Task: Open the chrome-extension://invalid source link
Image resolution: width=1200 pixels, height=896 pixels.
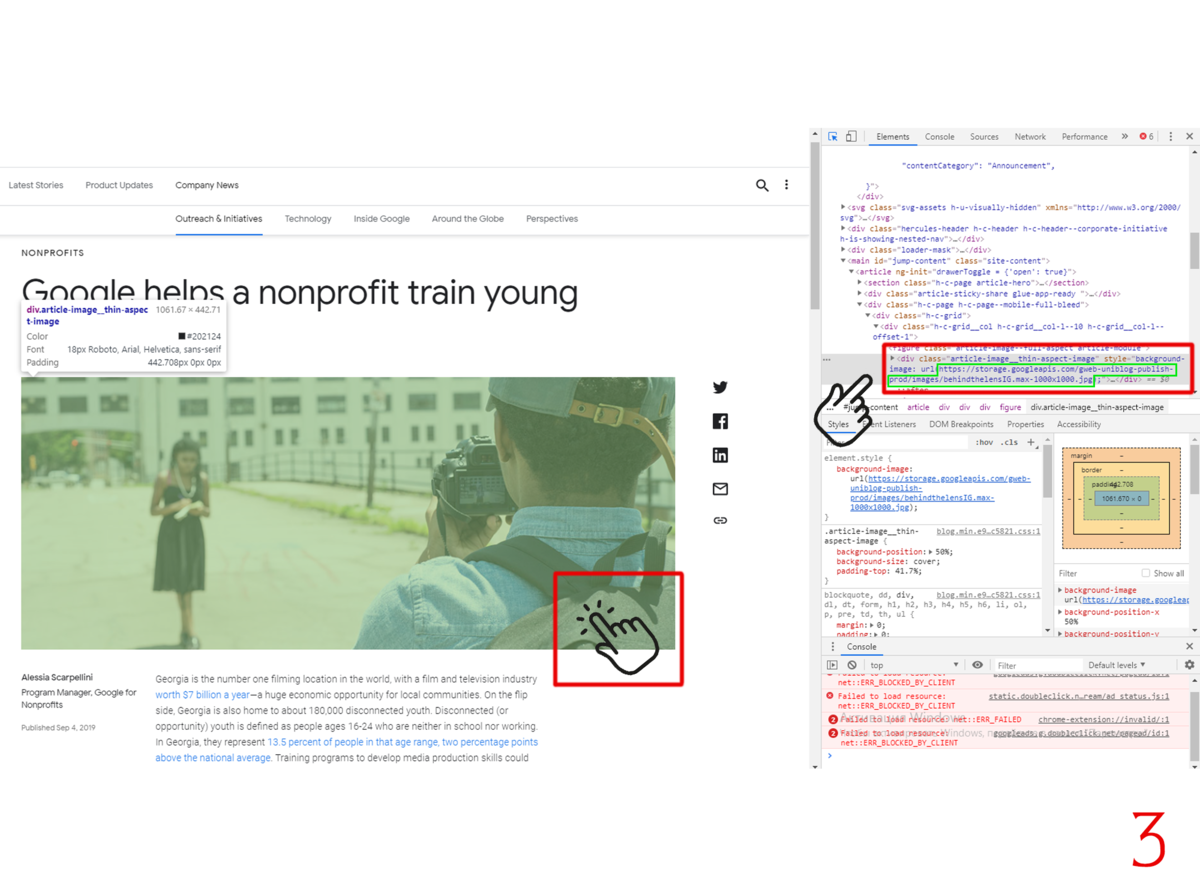Action: tap(1103, 719)
